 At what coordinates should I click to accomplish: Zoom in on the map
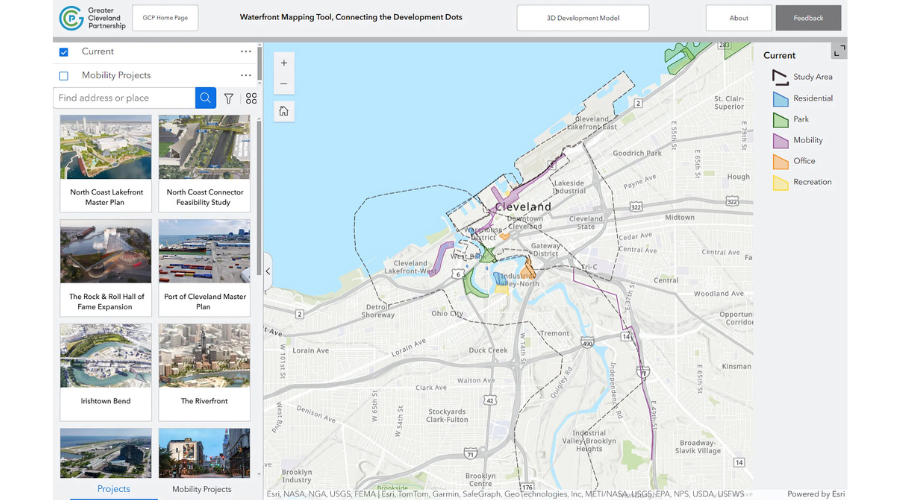click(x=284, y=63)
